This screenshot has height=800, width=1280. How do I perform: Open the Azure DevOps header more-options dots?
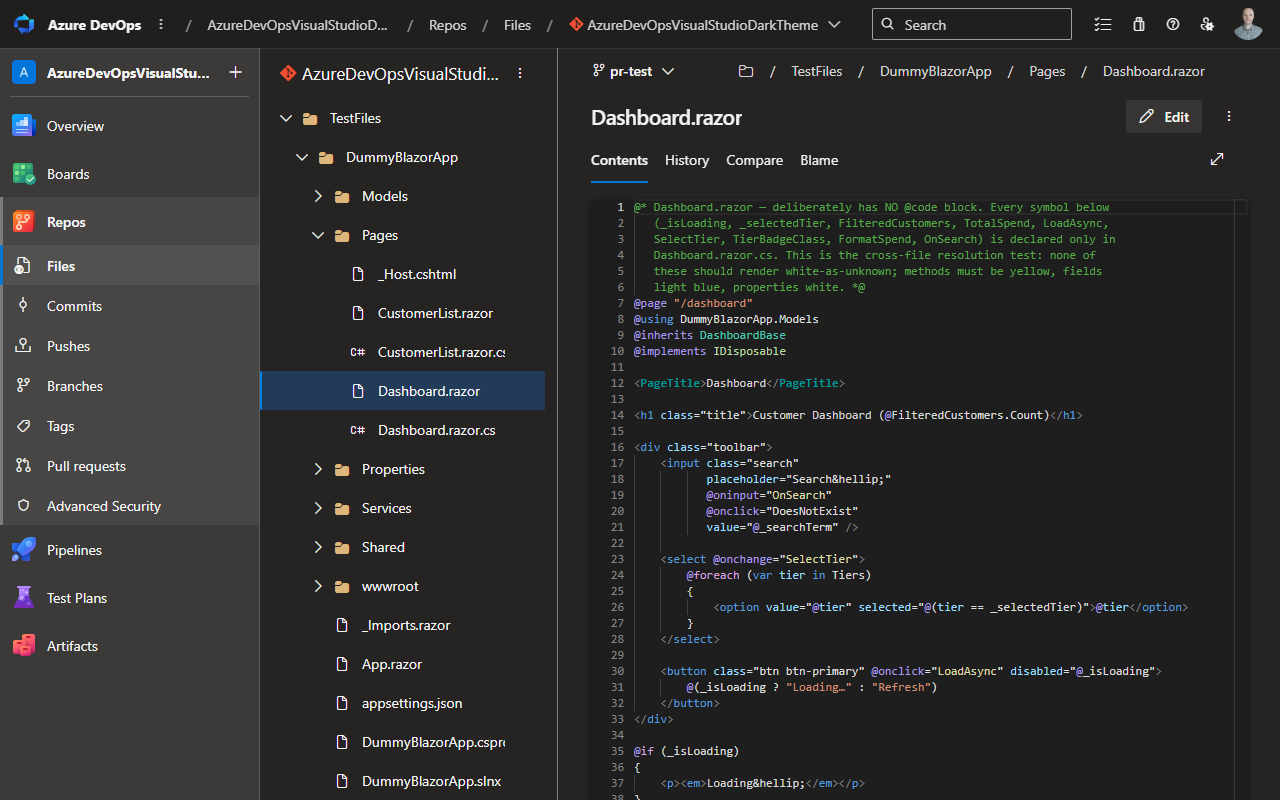click(161, 24)
